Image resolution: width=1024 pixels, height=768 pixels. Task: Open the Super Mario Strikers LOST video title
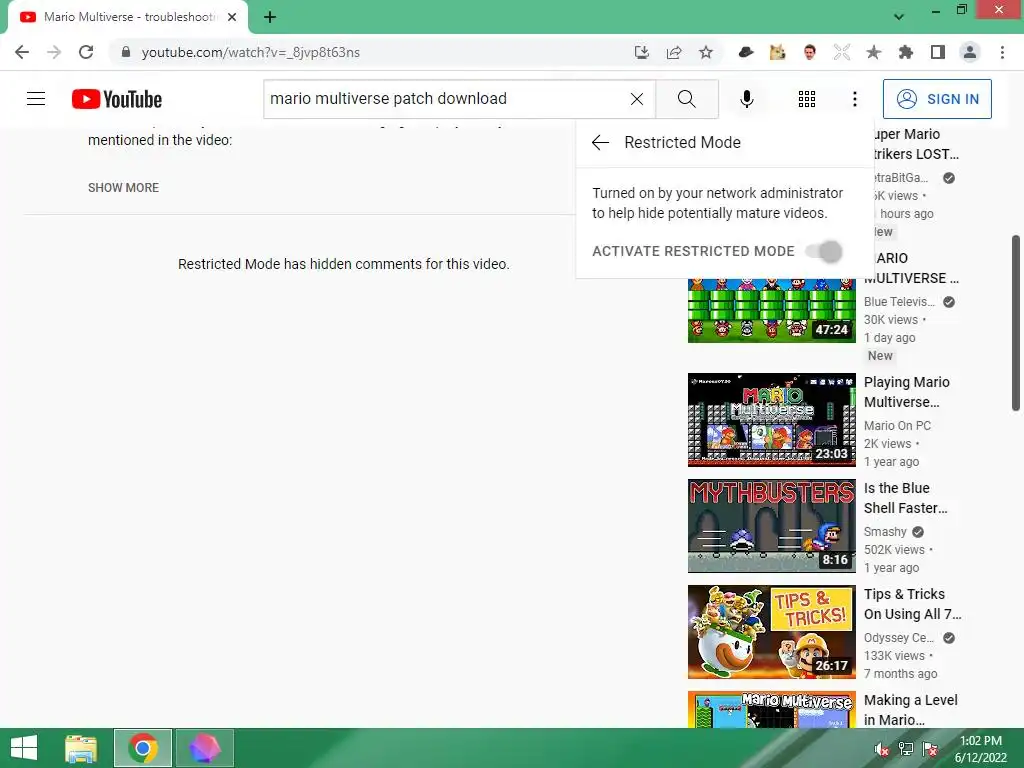(x=916, y=144)
